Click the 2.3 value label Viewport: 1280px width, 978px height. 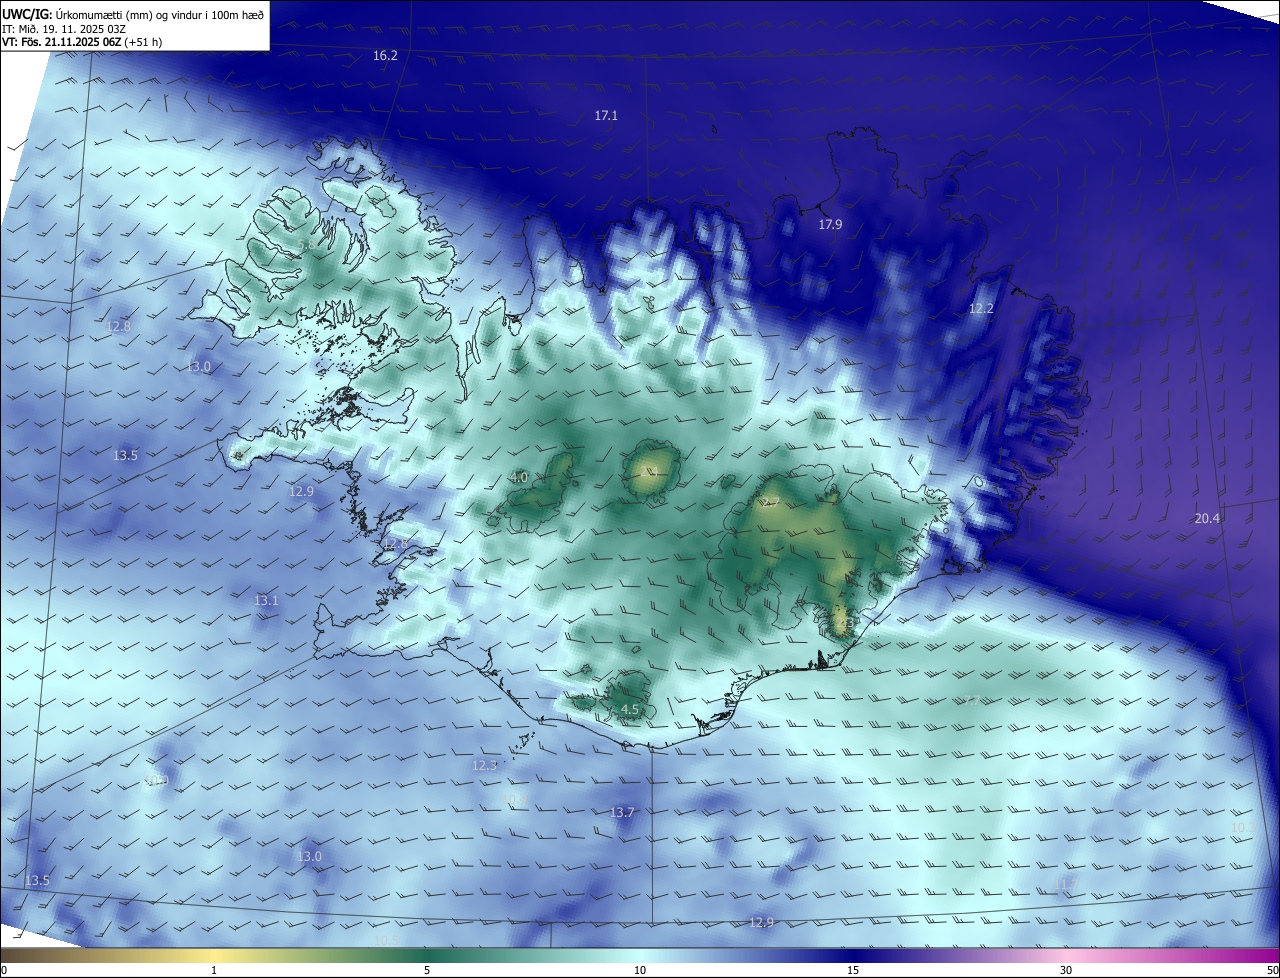(846, 623)
